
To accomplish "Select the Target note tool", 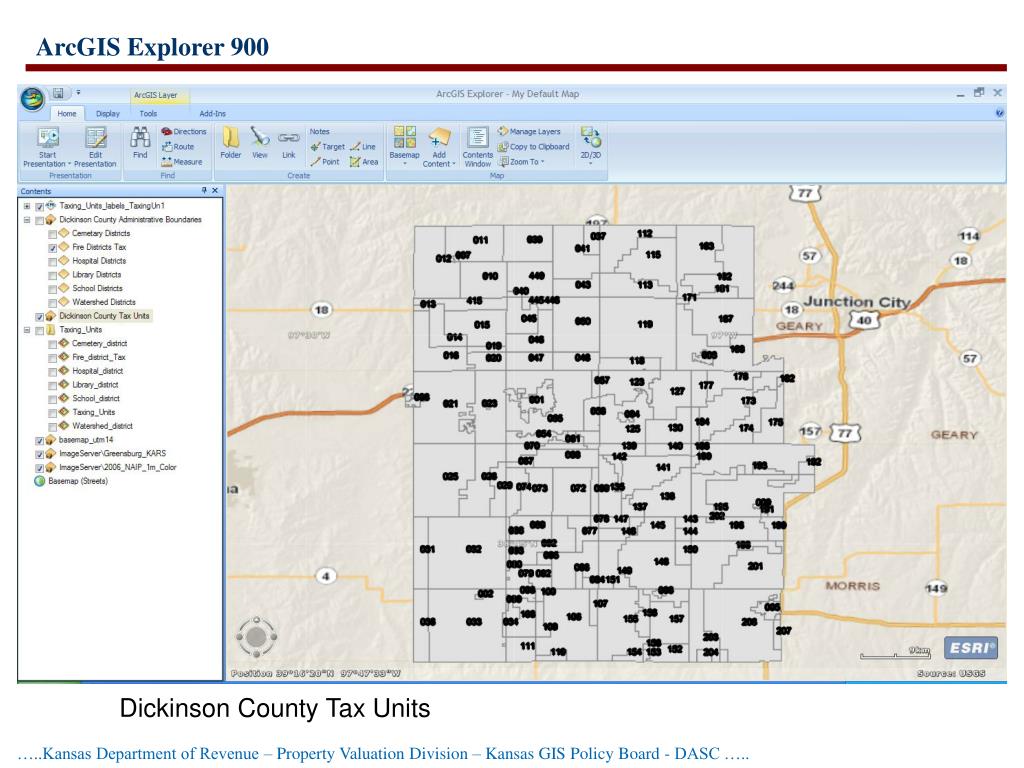I will pos(327,147).
